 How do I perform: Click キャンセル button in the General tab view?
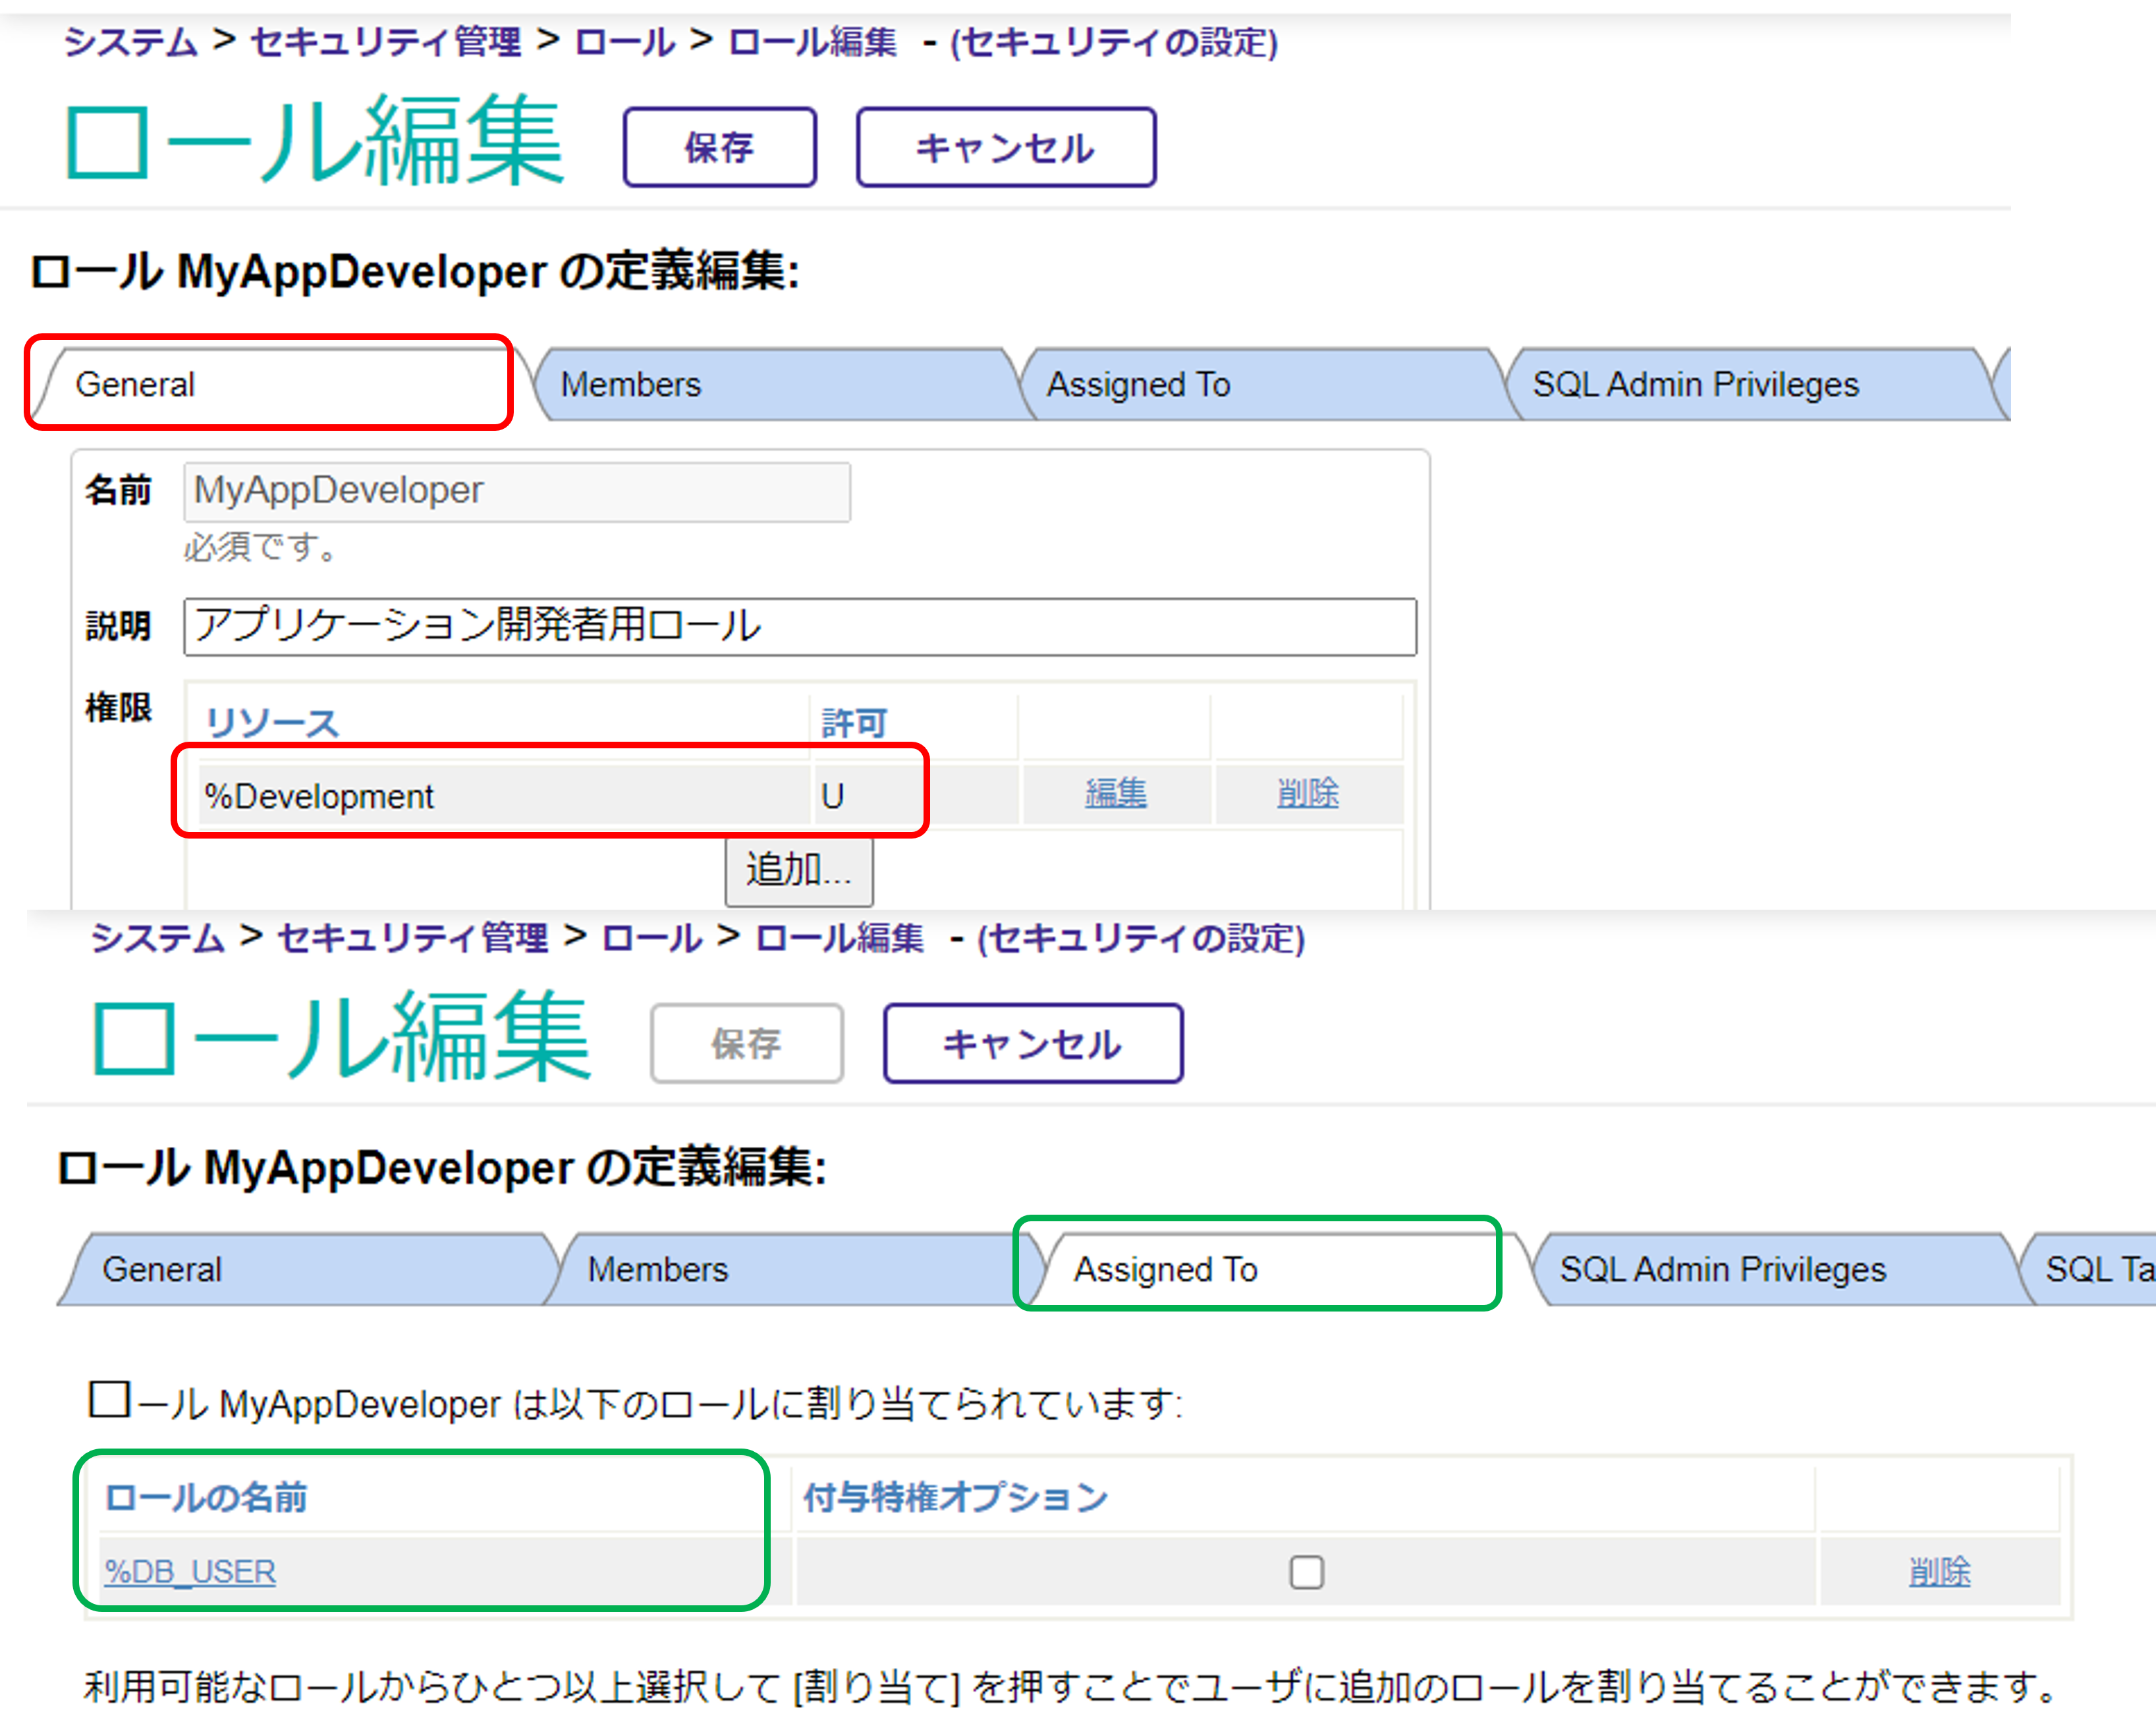pos(1005,148)
